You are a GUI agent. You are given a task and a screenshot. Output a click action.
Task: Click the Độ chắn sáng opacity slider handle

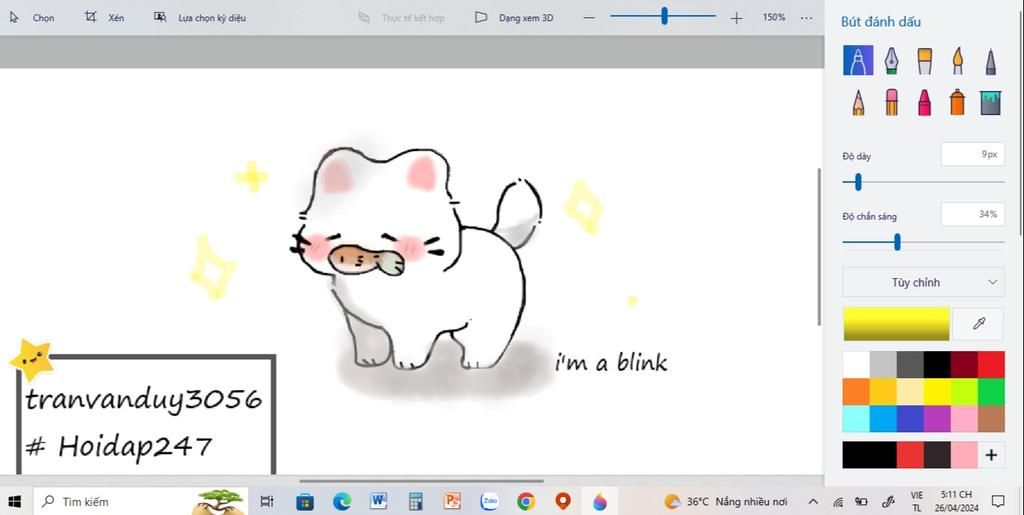click(x=897, y=242)
